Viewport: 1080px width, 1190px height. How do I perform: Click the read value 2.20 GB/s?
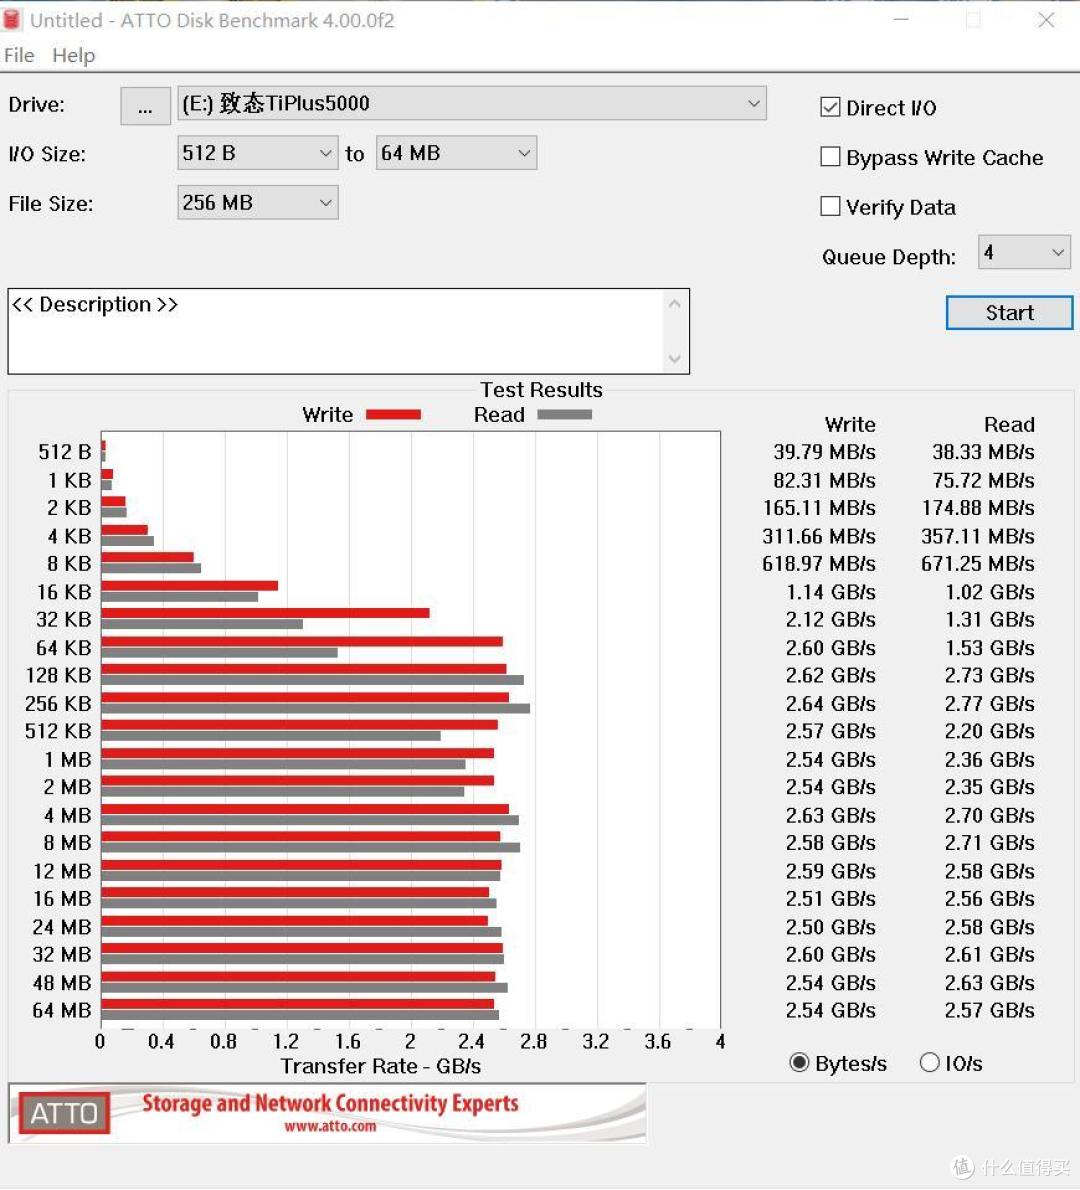click(x=990, y=731)
